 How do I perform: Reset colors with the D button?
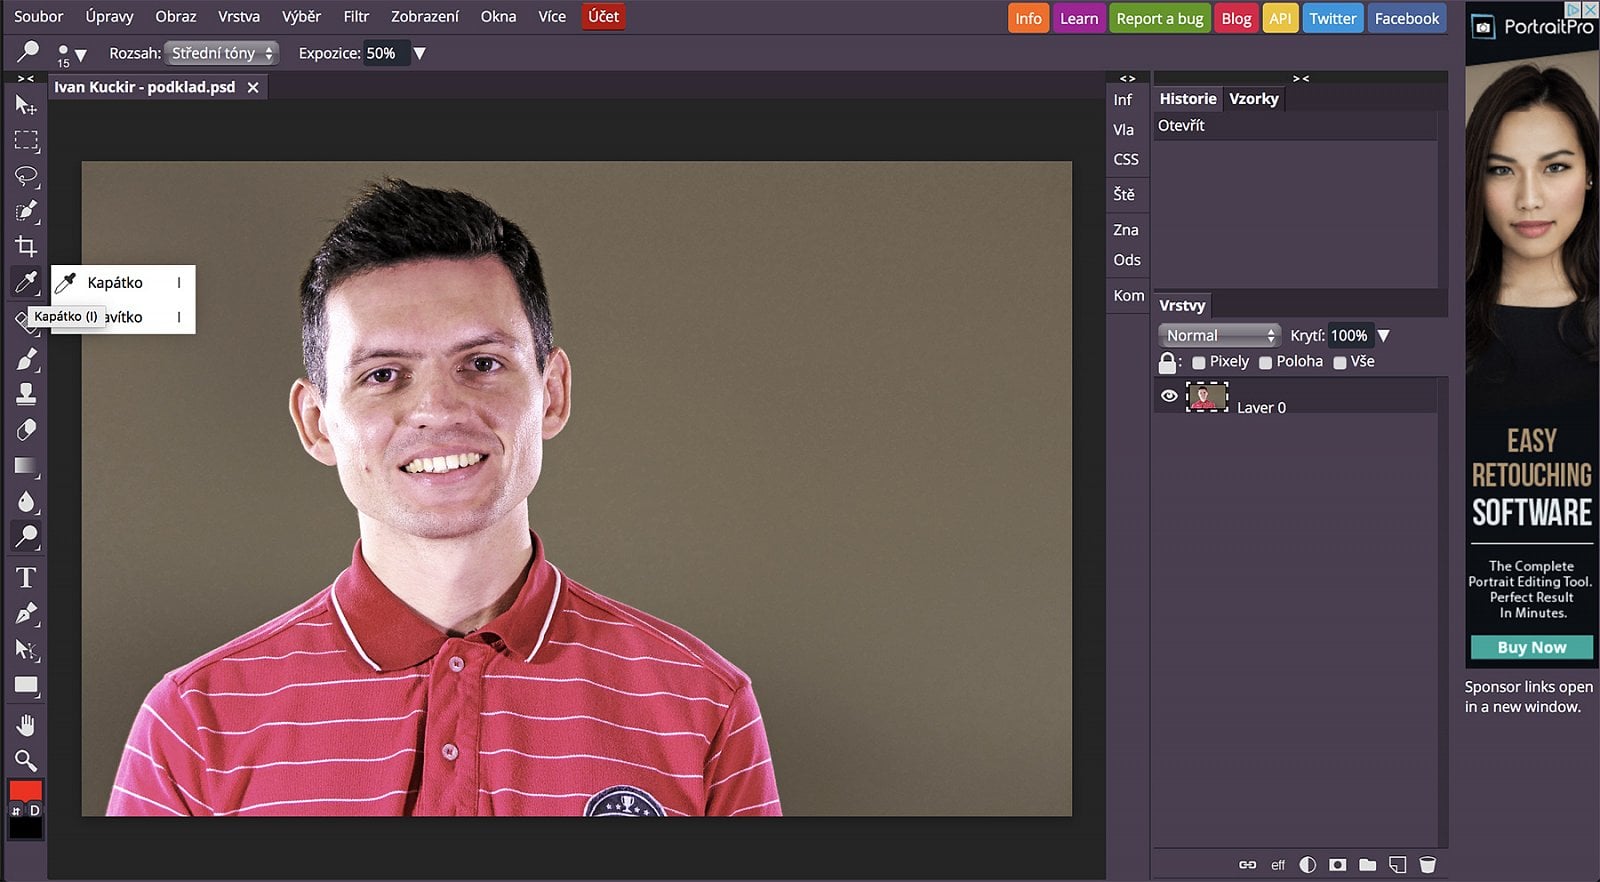(x=35, y=810)
